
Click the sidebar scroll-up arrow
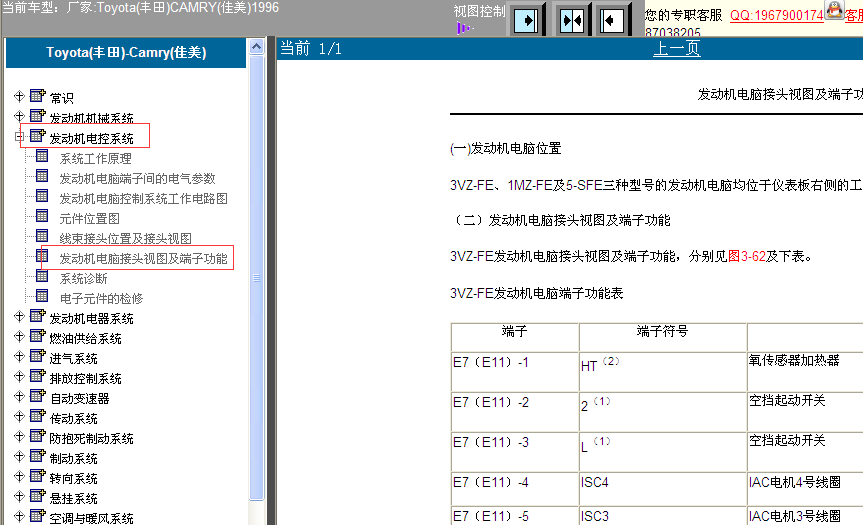pyautogui.click(x=256, y=47)
